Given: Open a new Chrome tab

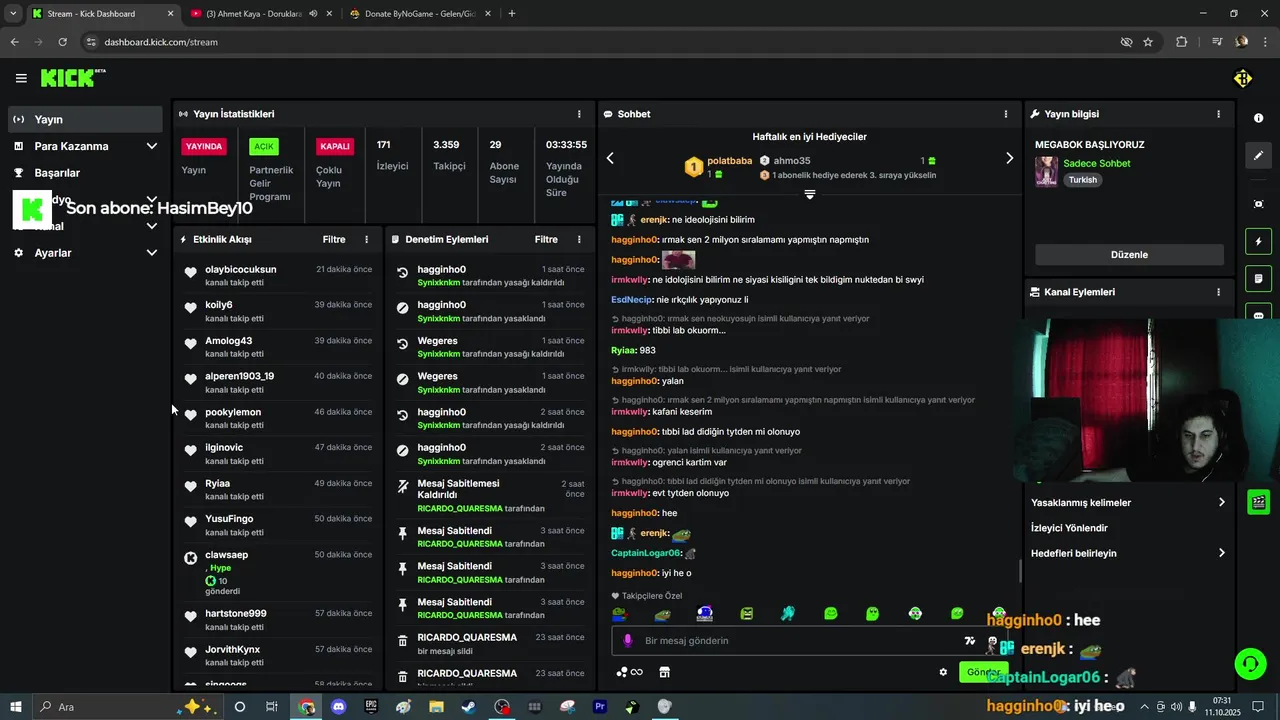Looking at the screenshot, I should 512,14.
